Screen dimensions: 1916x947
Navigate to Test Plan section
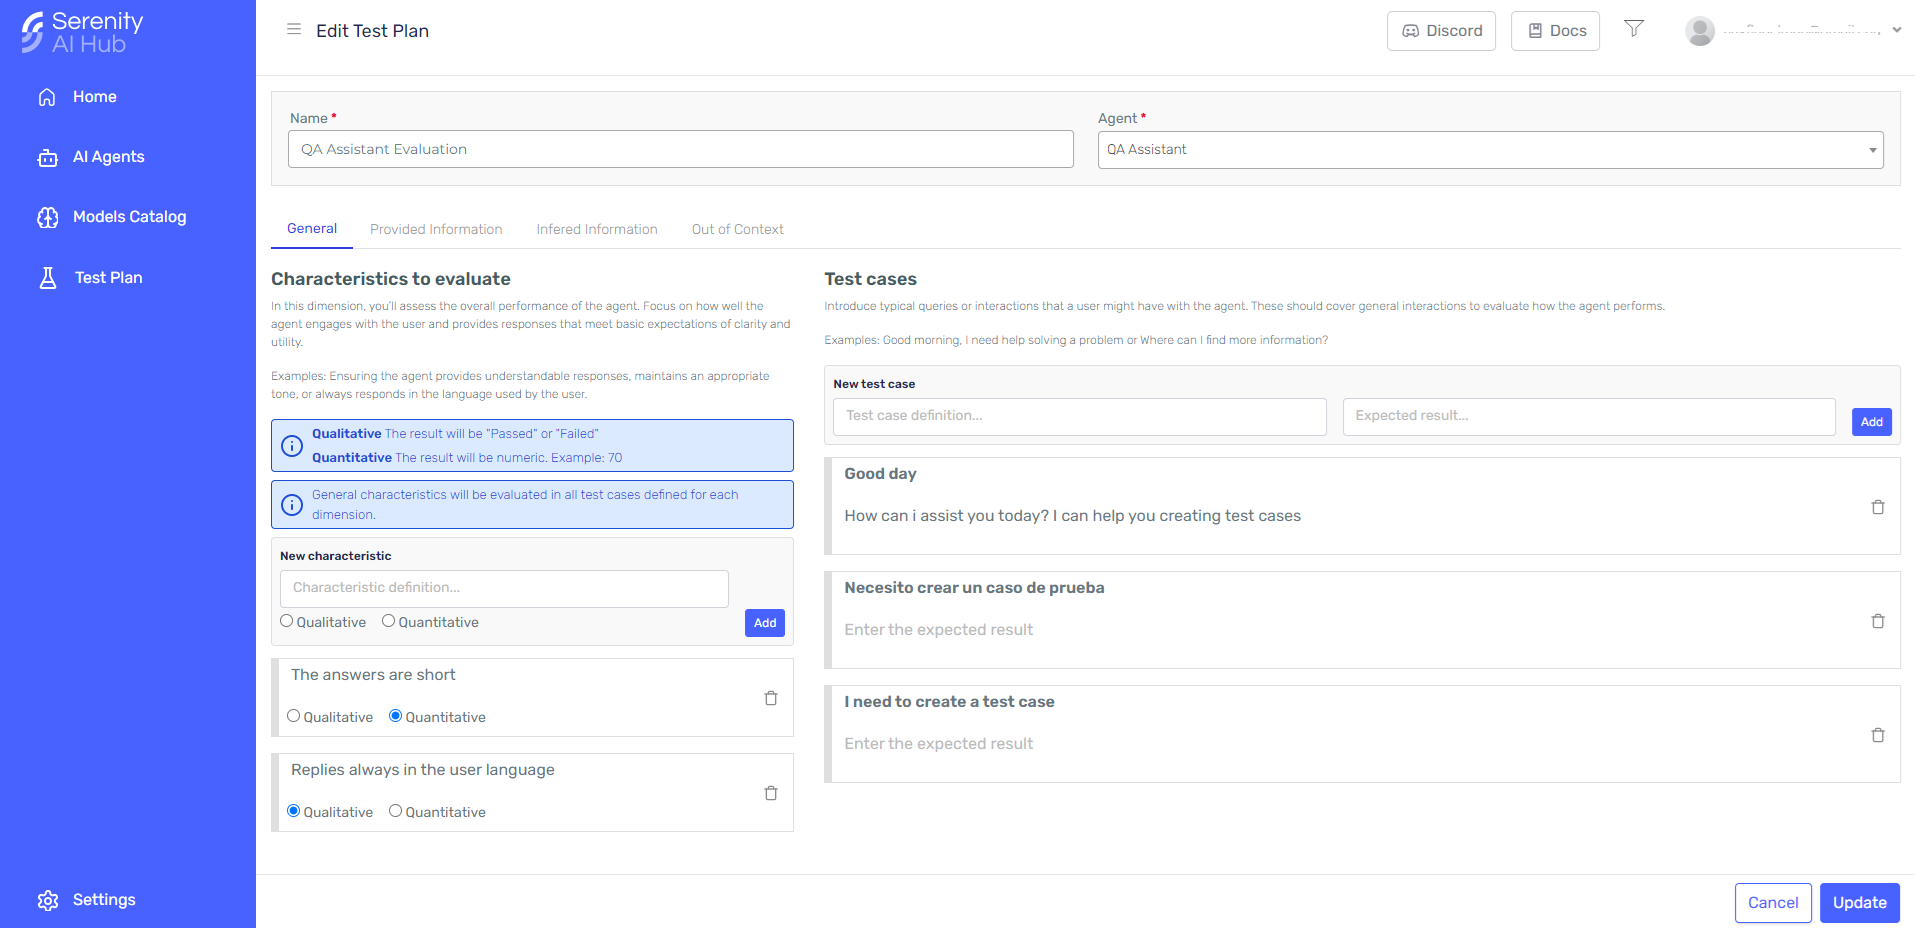click(x=90, y=278)
